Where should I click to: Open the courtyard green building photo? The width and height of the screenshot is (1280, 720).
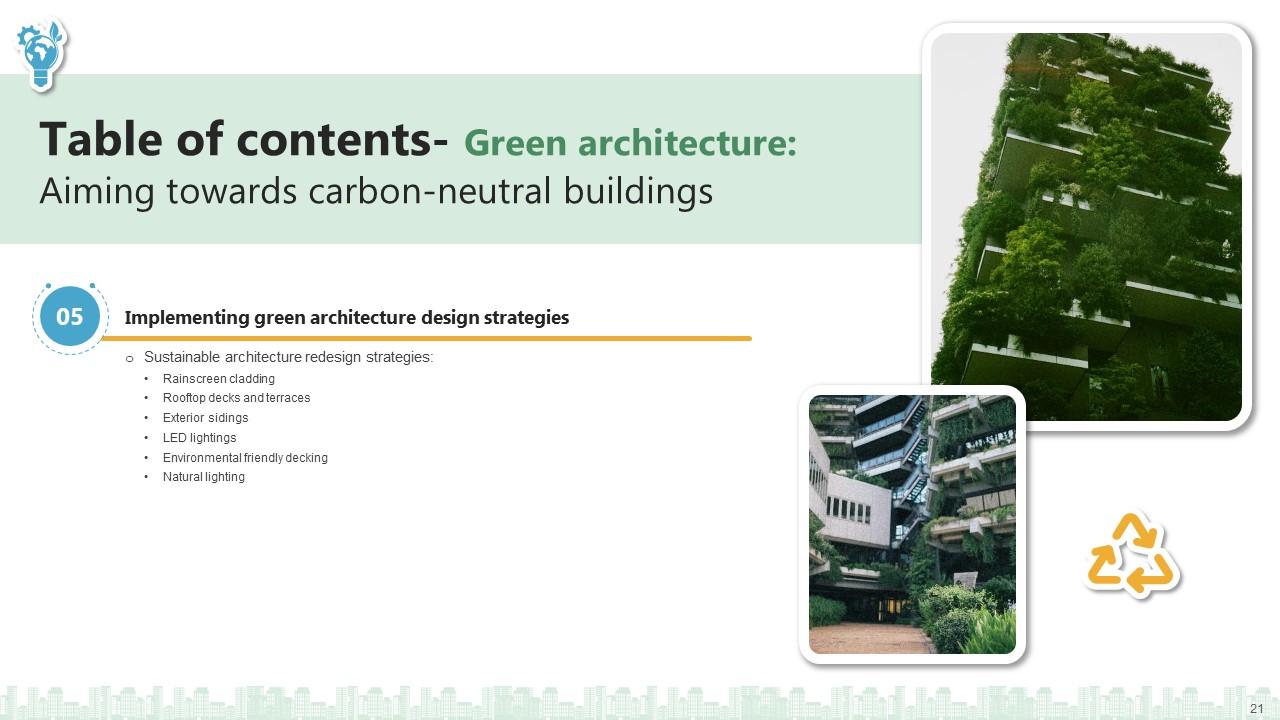click(912, 524)
